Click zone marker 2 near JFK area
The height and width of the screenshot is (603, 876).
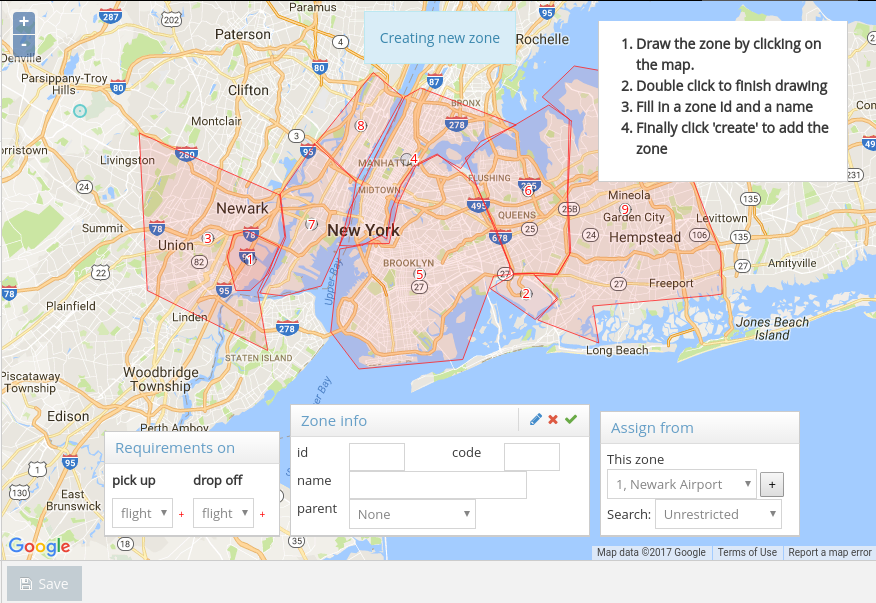(526, 293)
